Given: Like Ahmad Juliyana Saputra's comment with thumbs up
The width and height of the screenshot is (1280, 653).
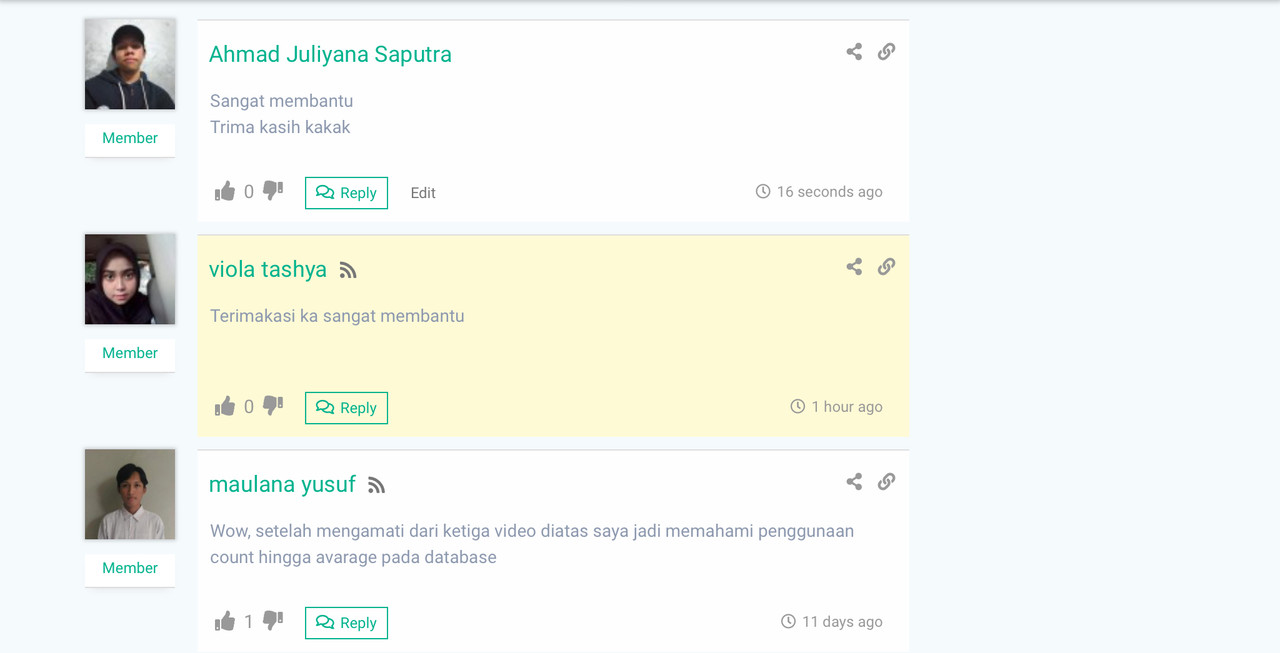Looking at the screenshot, I should click(225, 191).
